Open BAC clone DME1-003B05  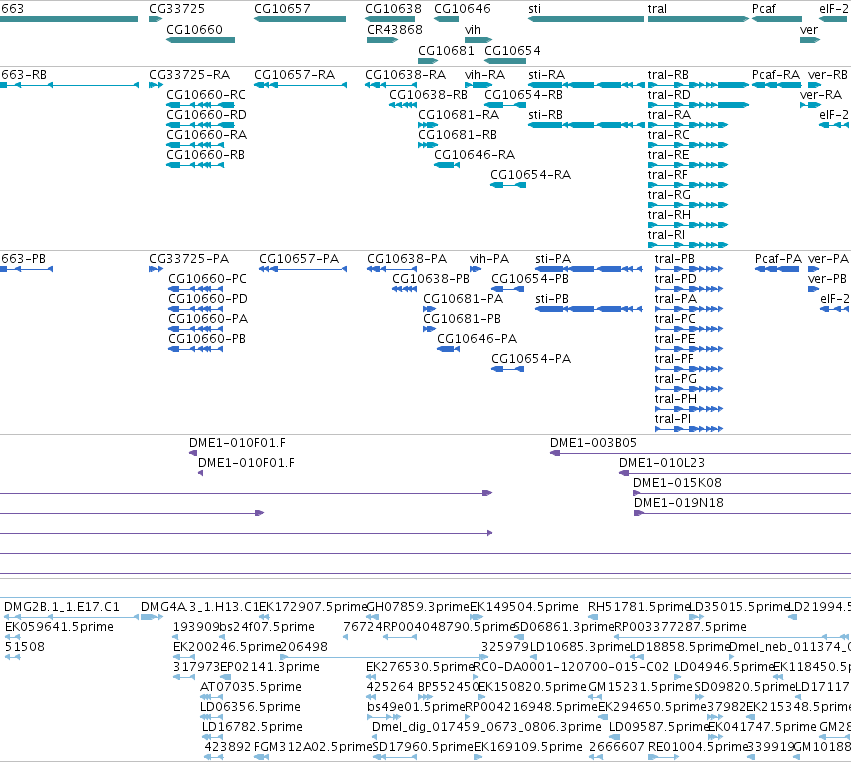click(x=593, y=442)
